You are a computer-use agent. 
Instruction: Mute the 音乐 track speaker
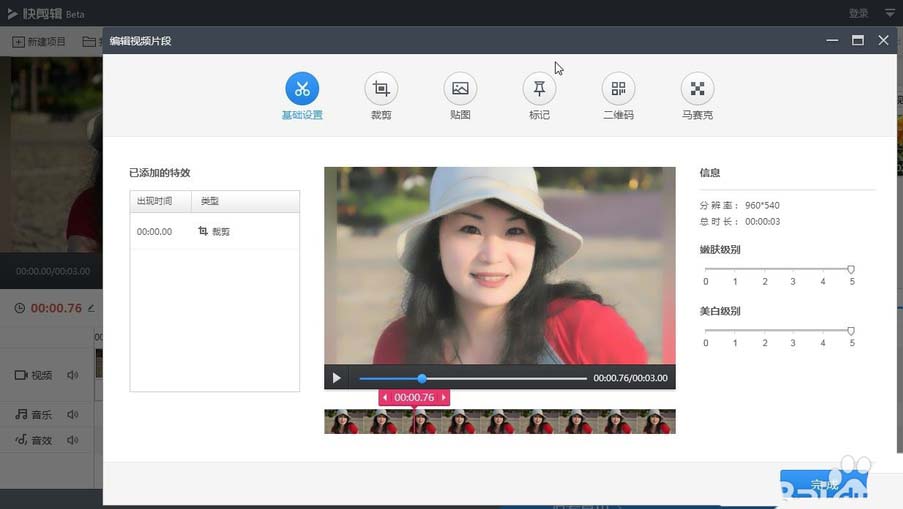pyautogui.click(x=73, y=414)
